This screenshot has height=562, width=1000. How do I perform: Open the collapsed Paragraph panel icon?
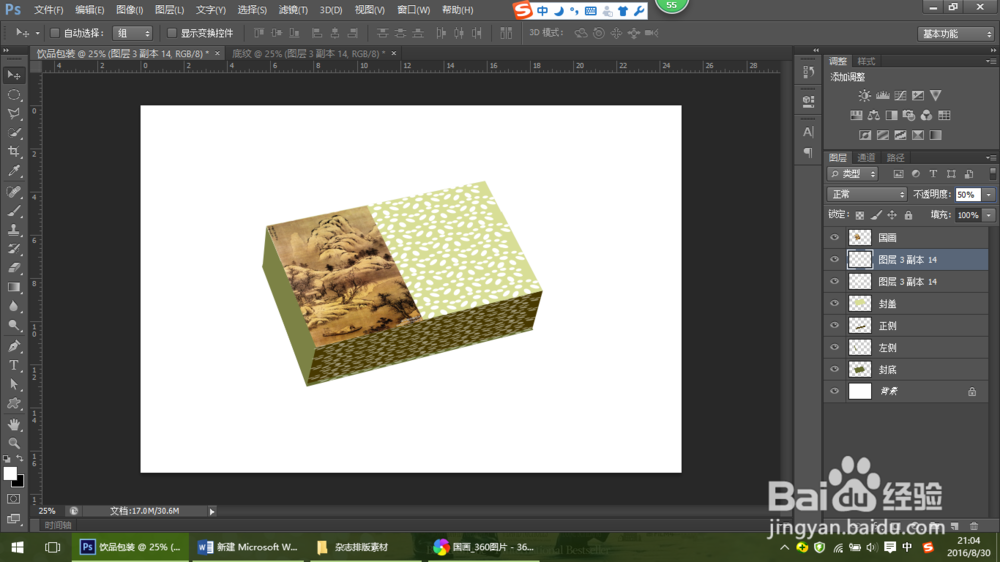pos(808,152)
